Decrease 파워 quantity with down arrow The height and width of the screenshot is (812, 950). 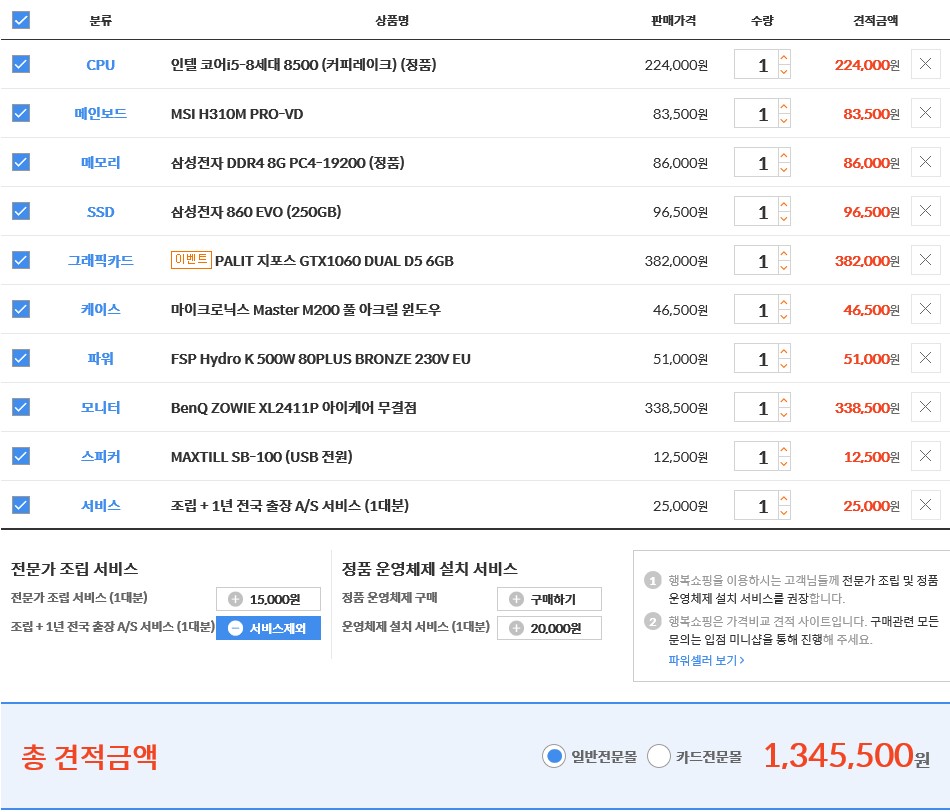[x=784, y=366]
